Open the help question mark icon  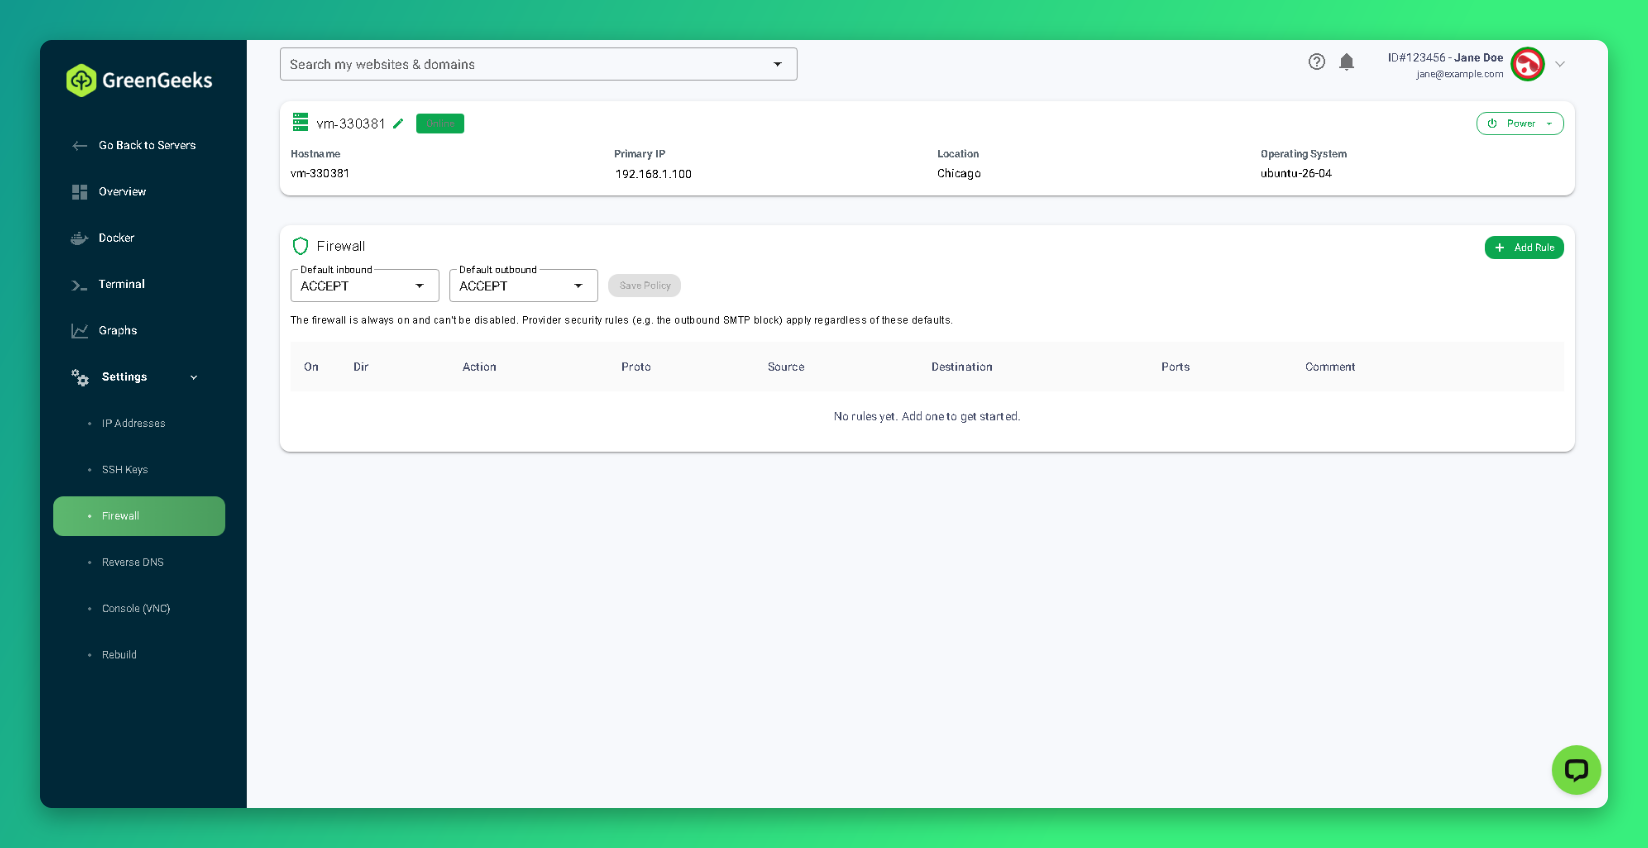pyautogui.click(x=1317, y=62)
